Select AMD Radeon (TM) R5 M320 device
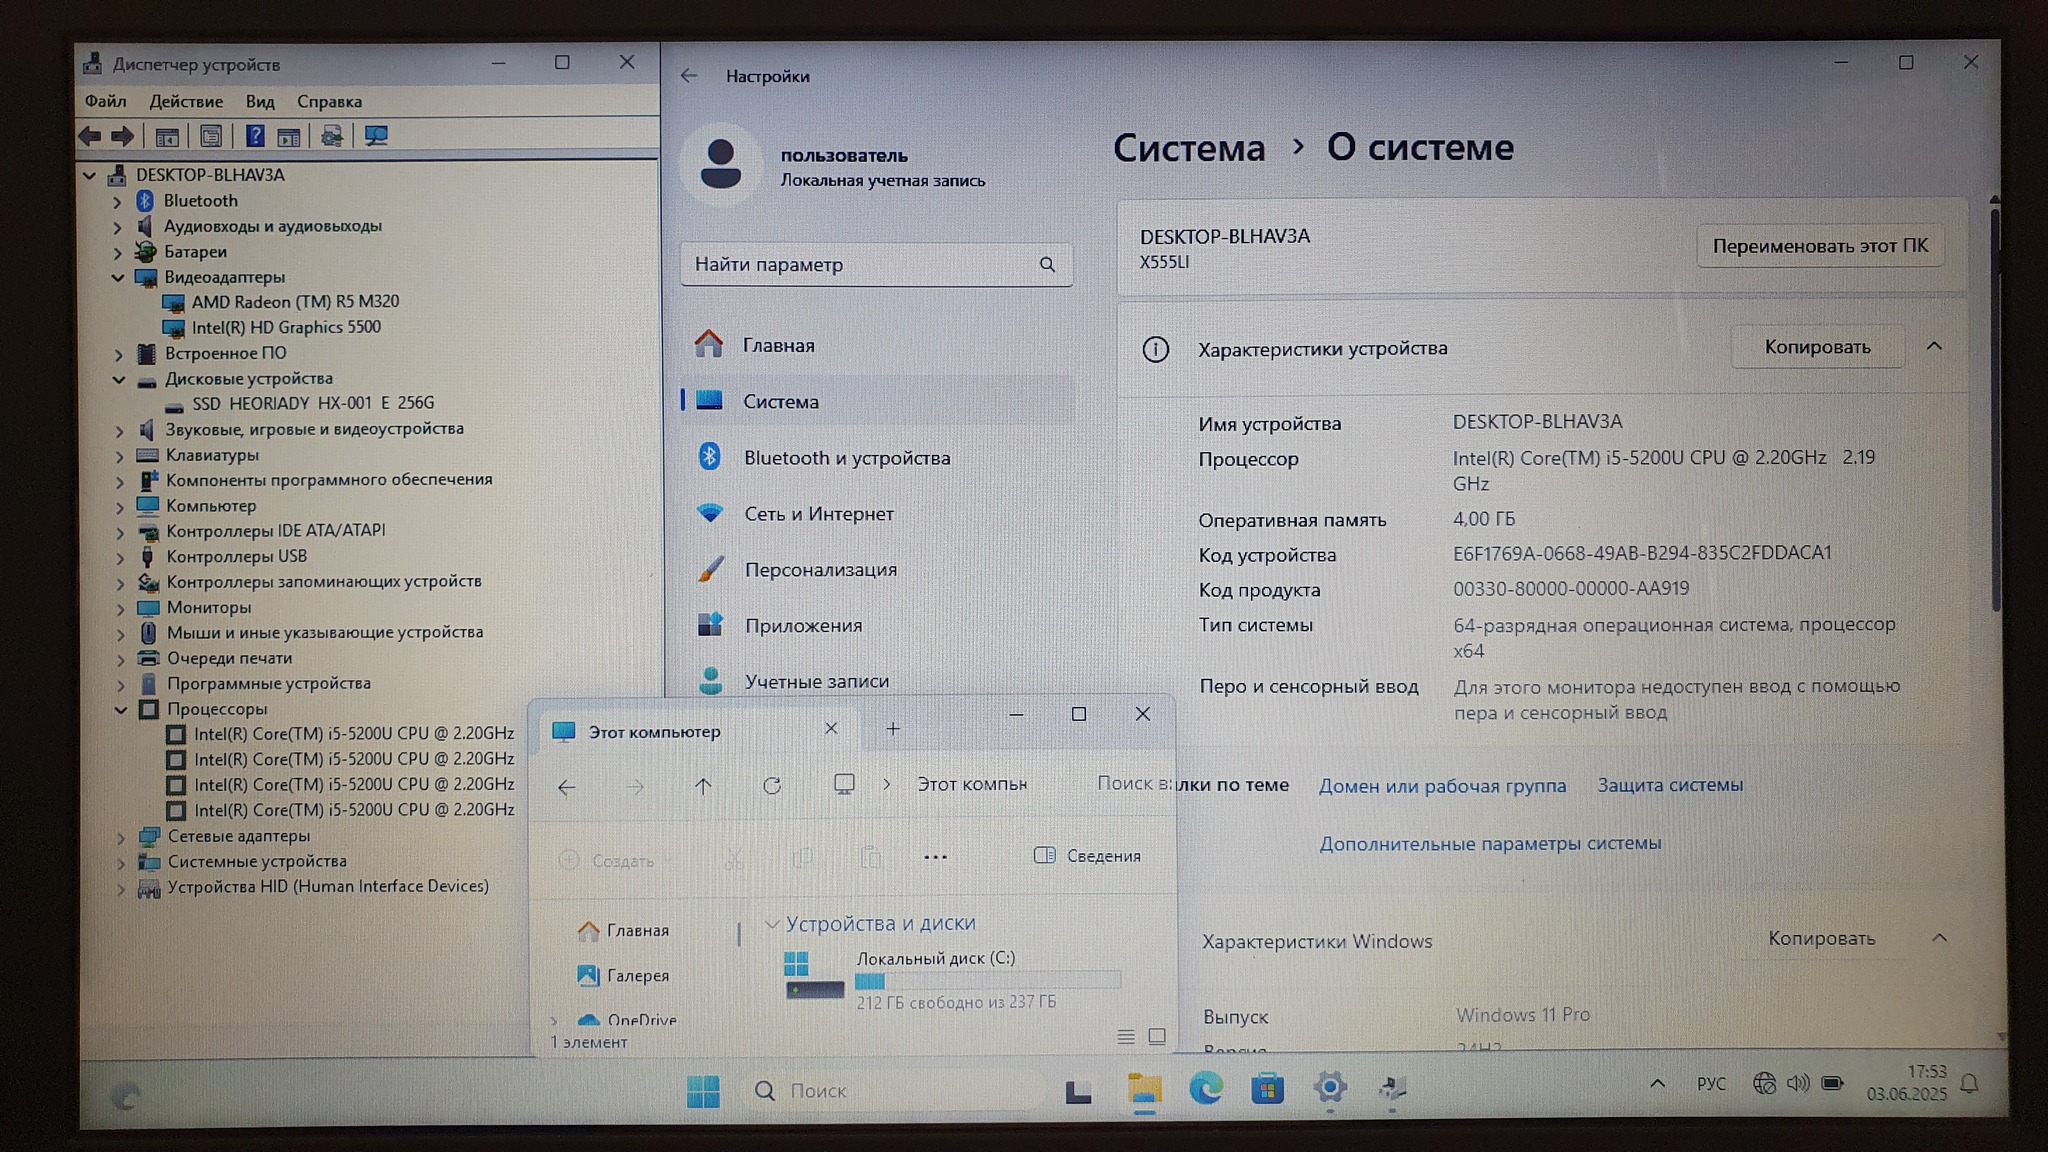The image size is (2048, 1152). [295, 302]
